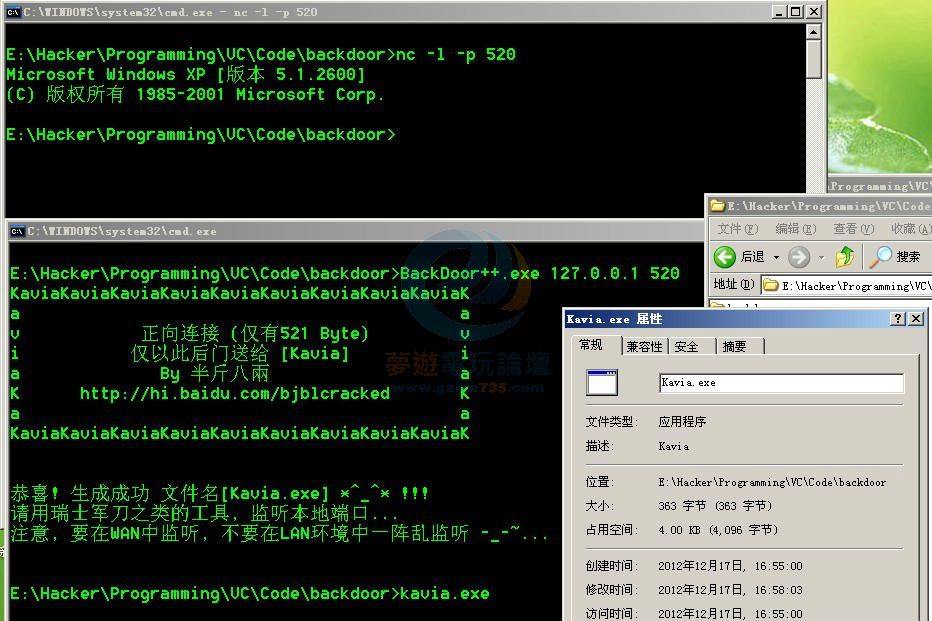This screenshot has width=932, height=621.
Task: Click the 'nc -l -p 520' command text
Action: click(x=456, y=55)
